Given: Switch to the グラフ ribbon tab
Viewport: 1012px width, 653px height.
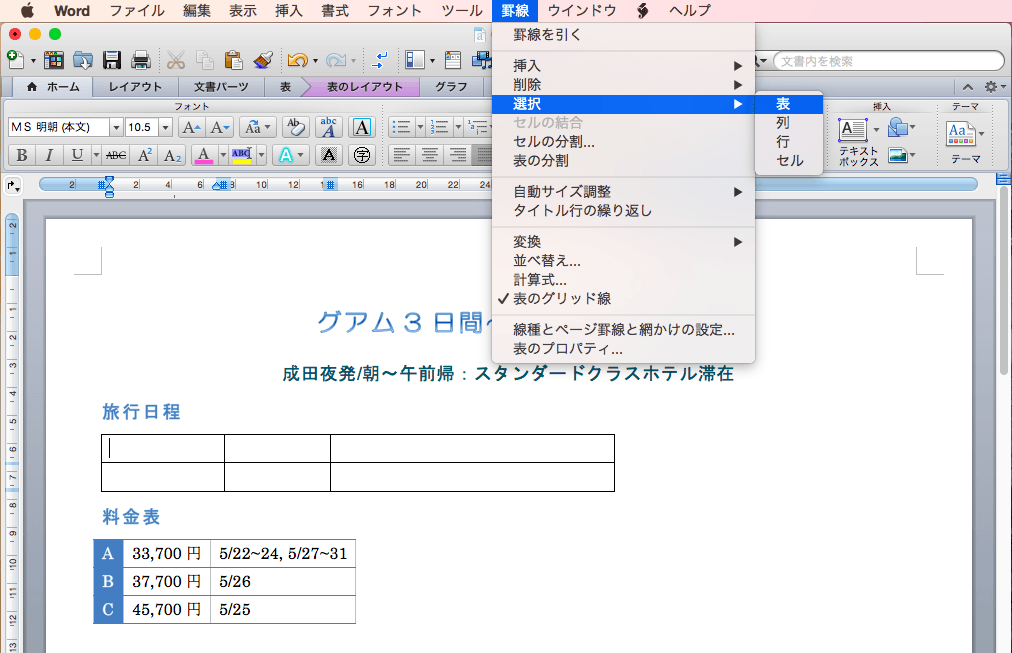Looking at the screenshot, I should tap(451, 87).
